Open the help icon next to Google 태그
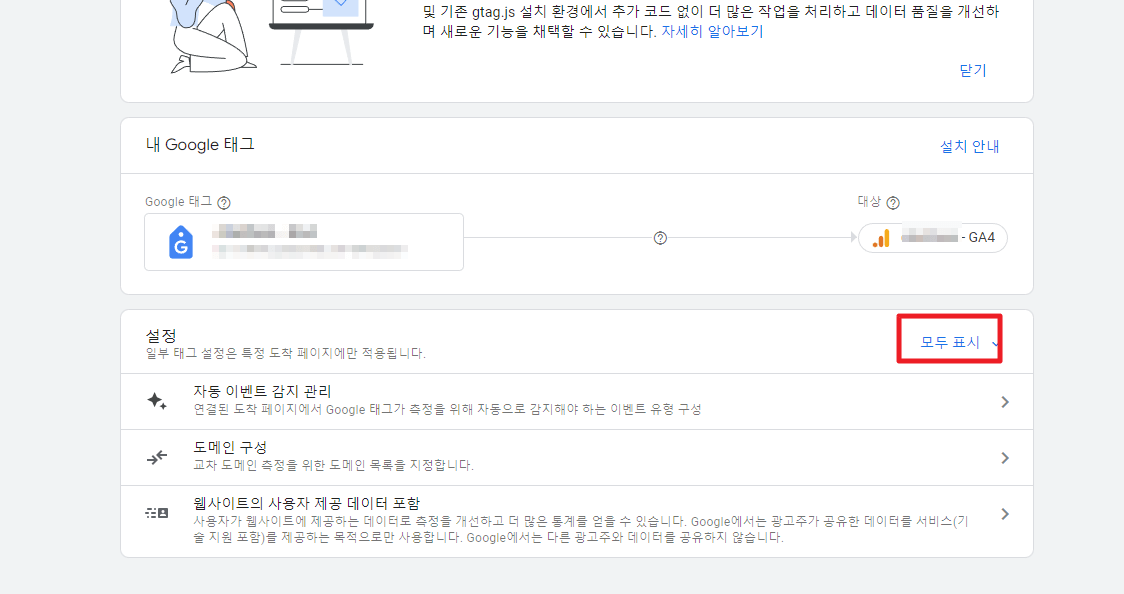Viewport: 1124px width, 594px height. [x=223, y=202]
